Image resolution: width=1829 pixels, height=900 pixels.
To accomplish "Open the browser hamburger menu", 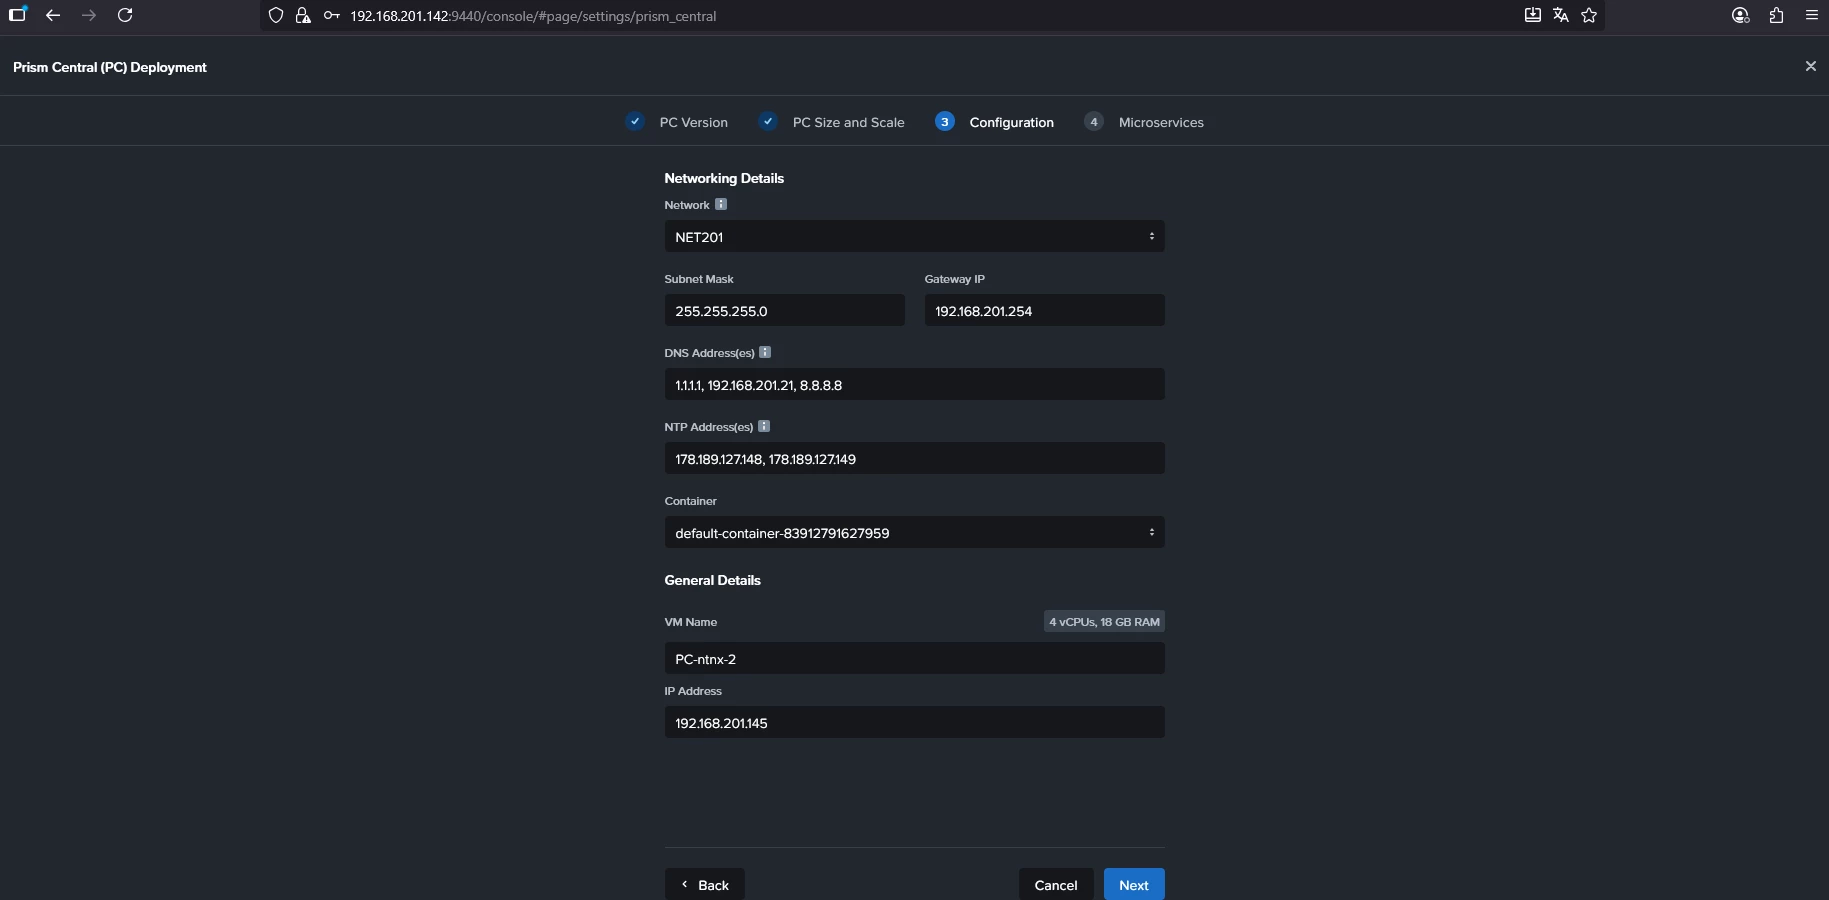I will (1811, 15).
